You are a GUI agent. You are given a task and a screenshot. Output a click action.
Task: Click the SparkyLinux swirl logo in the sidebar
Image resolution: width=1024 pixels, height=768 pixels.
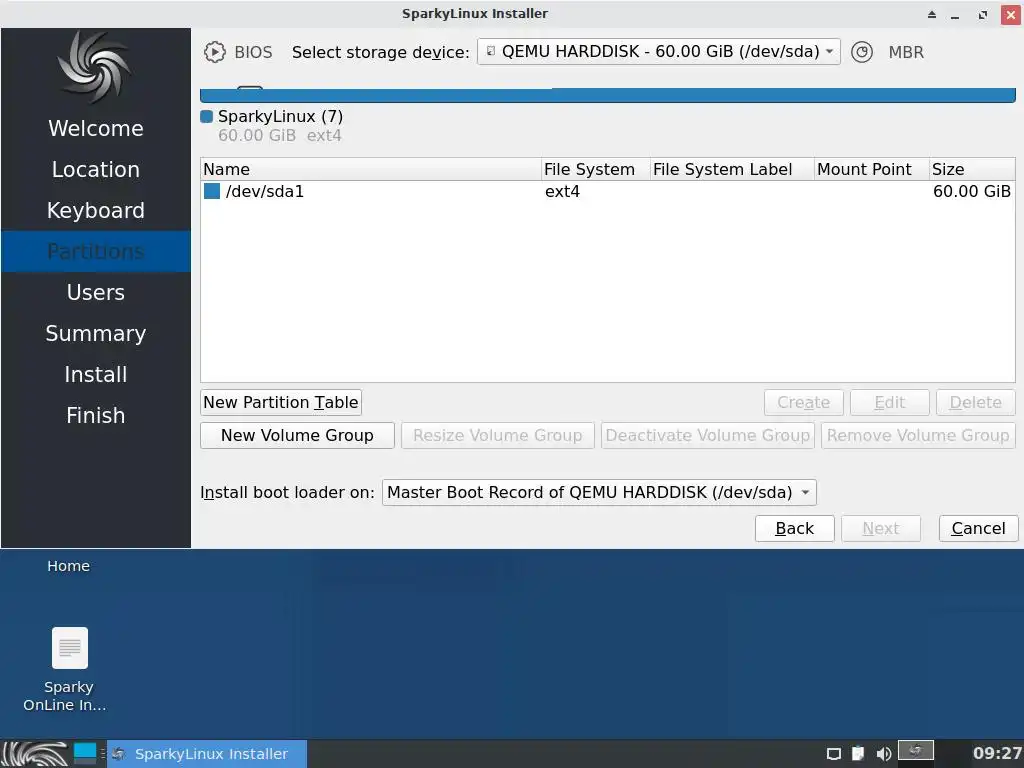[x=95, y=67]
